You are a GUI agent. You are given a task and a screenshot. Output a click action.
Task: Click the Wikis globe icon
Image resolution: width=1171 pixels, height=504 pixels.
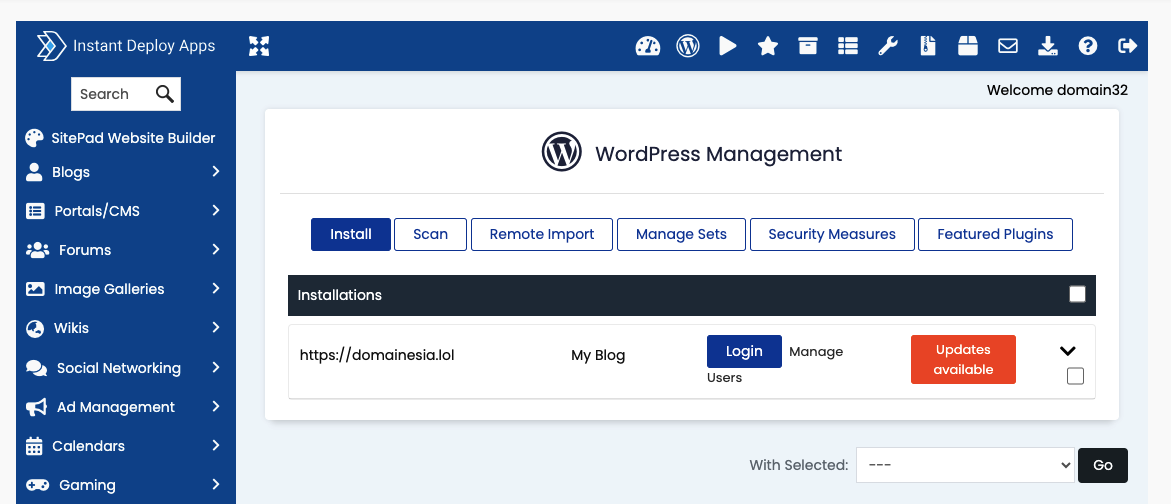click(34, 329)
